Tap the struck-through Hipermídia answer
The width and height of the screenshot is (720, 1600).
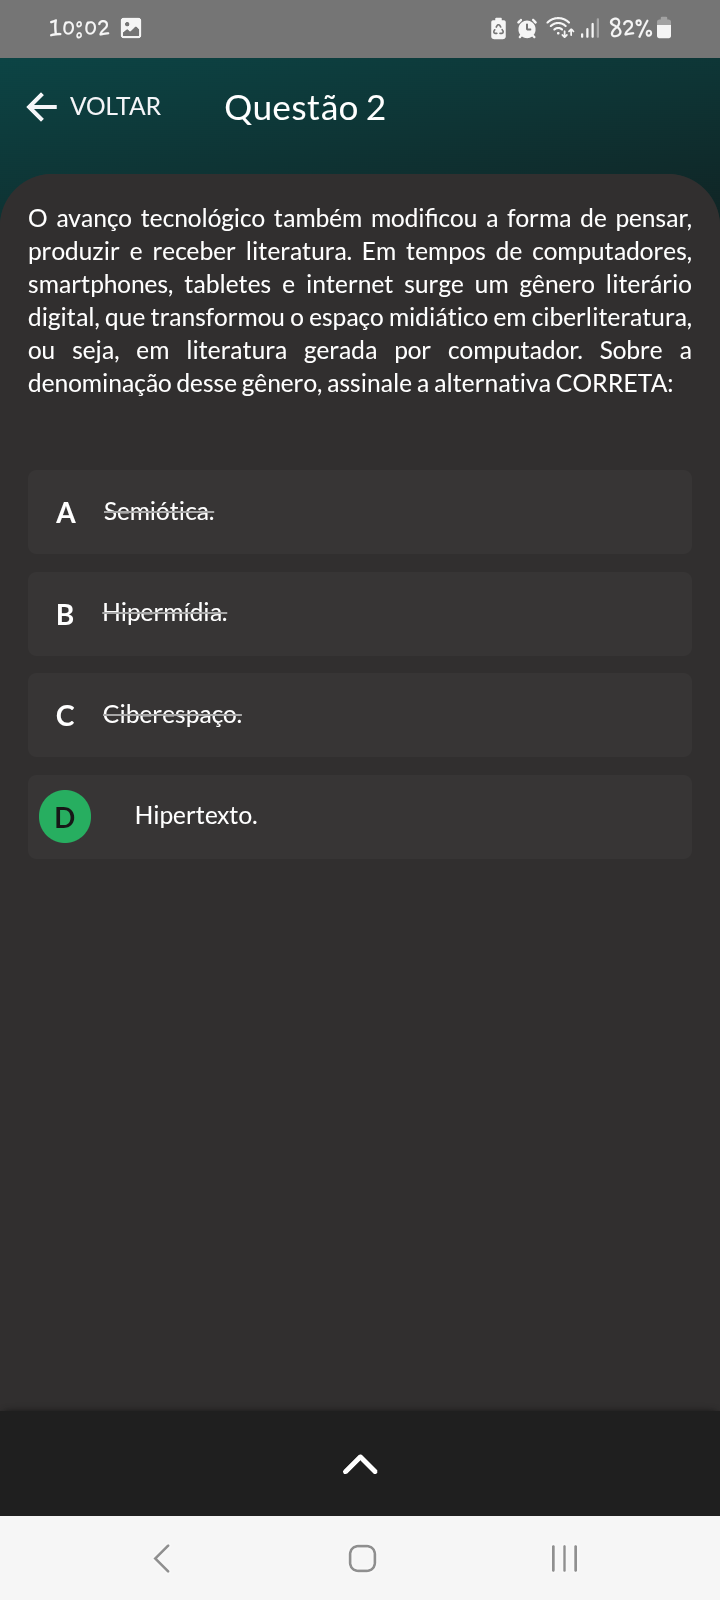pos(165,613)
